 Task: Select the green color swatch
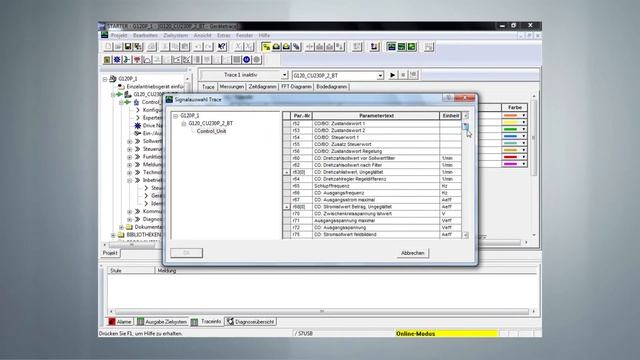511,129
